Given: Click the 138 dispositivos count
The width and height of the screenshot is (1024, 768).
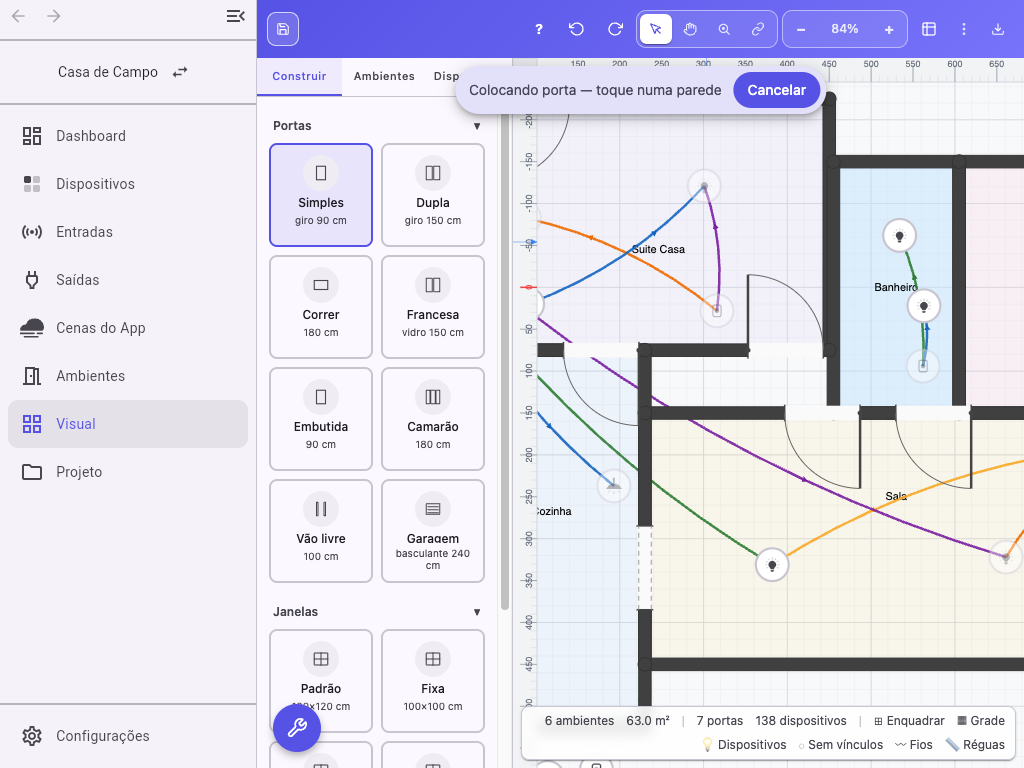Looking at the screenshot, I should [801, 721].
